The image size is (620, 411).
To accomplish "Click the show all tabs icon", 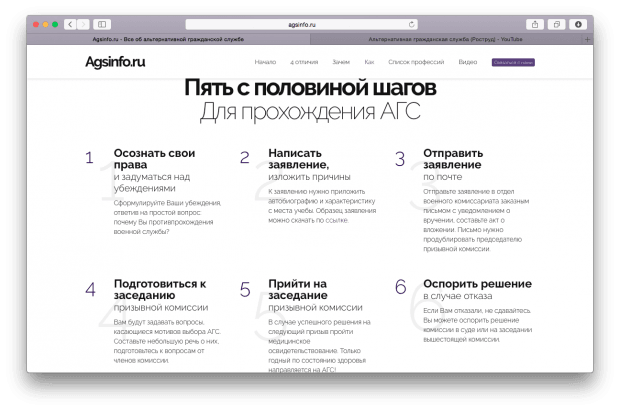I will [x=556, y=24].
